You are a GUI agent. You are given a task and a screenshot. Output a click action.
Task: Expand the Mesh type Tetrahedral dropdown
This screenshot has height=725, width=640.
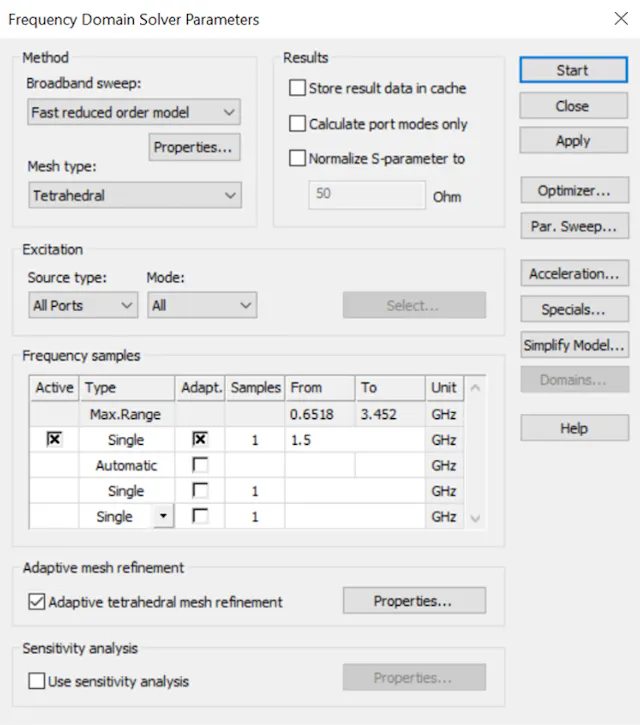135,195
